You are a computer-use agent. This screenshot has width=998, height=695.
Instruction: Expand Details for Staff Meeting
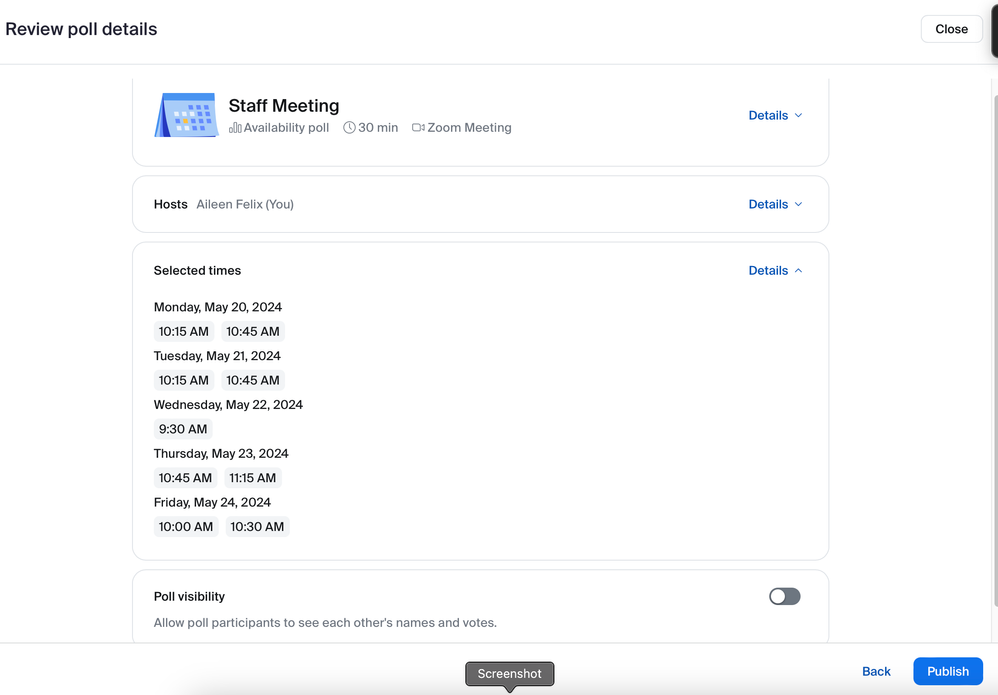(x=775, y=116)
